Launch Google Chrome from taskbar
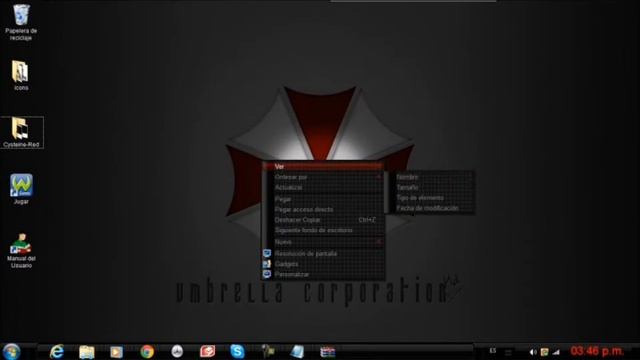The image size is (640, 360). click(x=147, y=351)
